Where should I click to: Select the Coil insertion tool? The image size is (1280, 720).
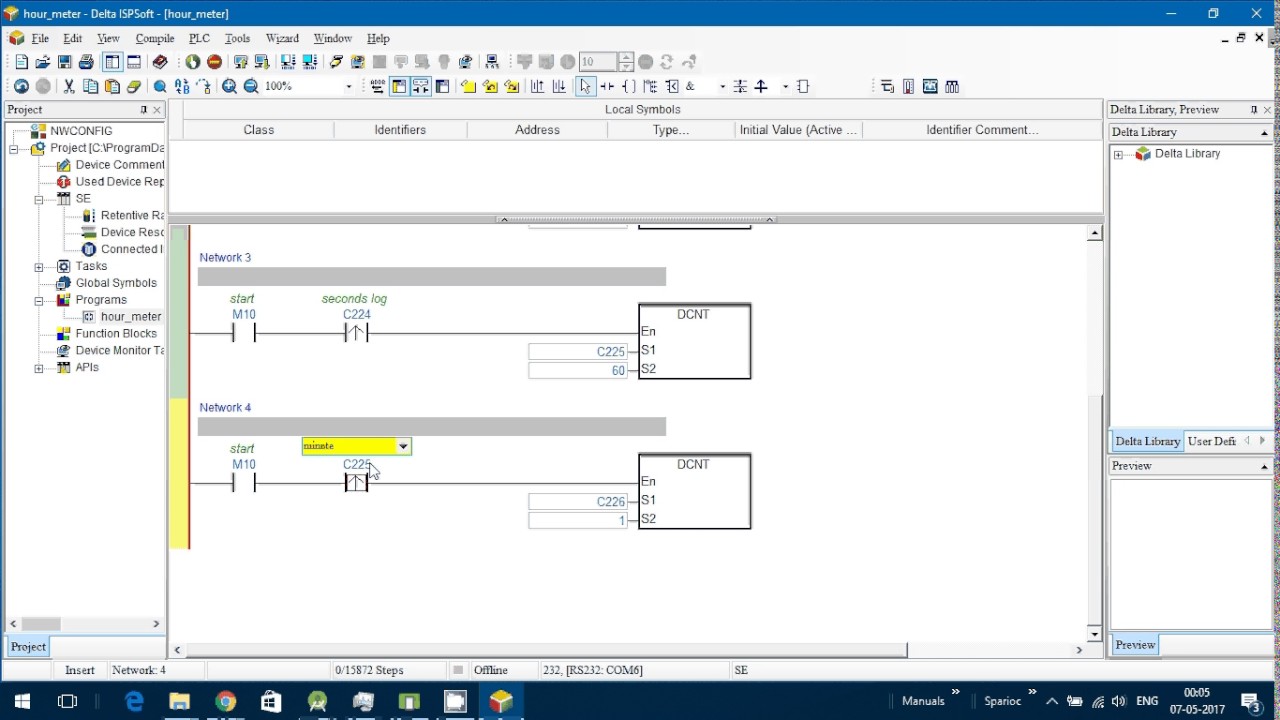coord(629,87)
